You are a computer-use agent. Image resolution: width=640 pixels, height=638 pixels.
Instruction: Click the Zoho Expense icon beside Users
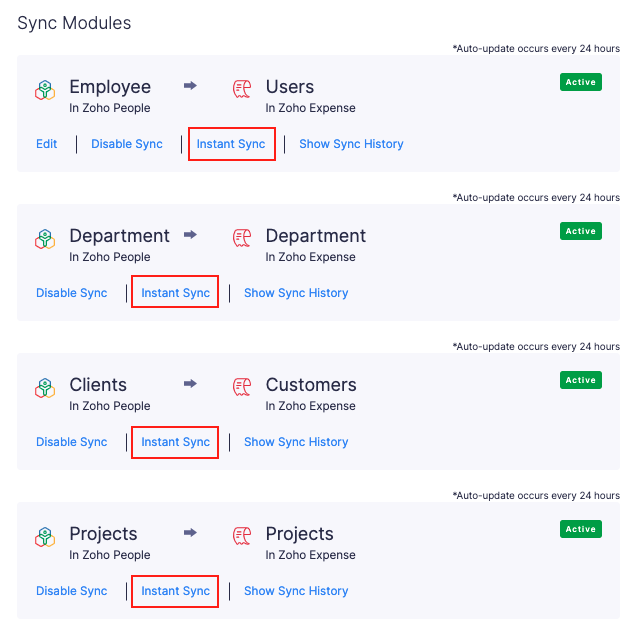click(242, 89)
